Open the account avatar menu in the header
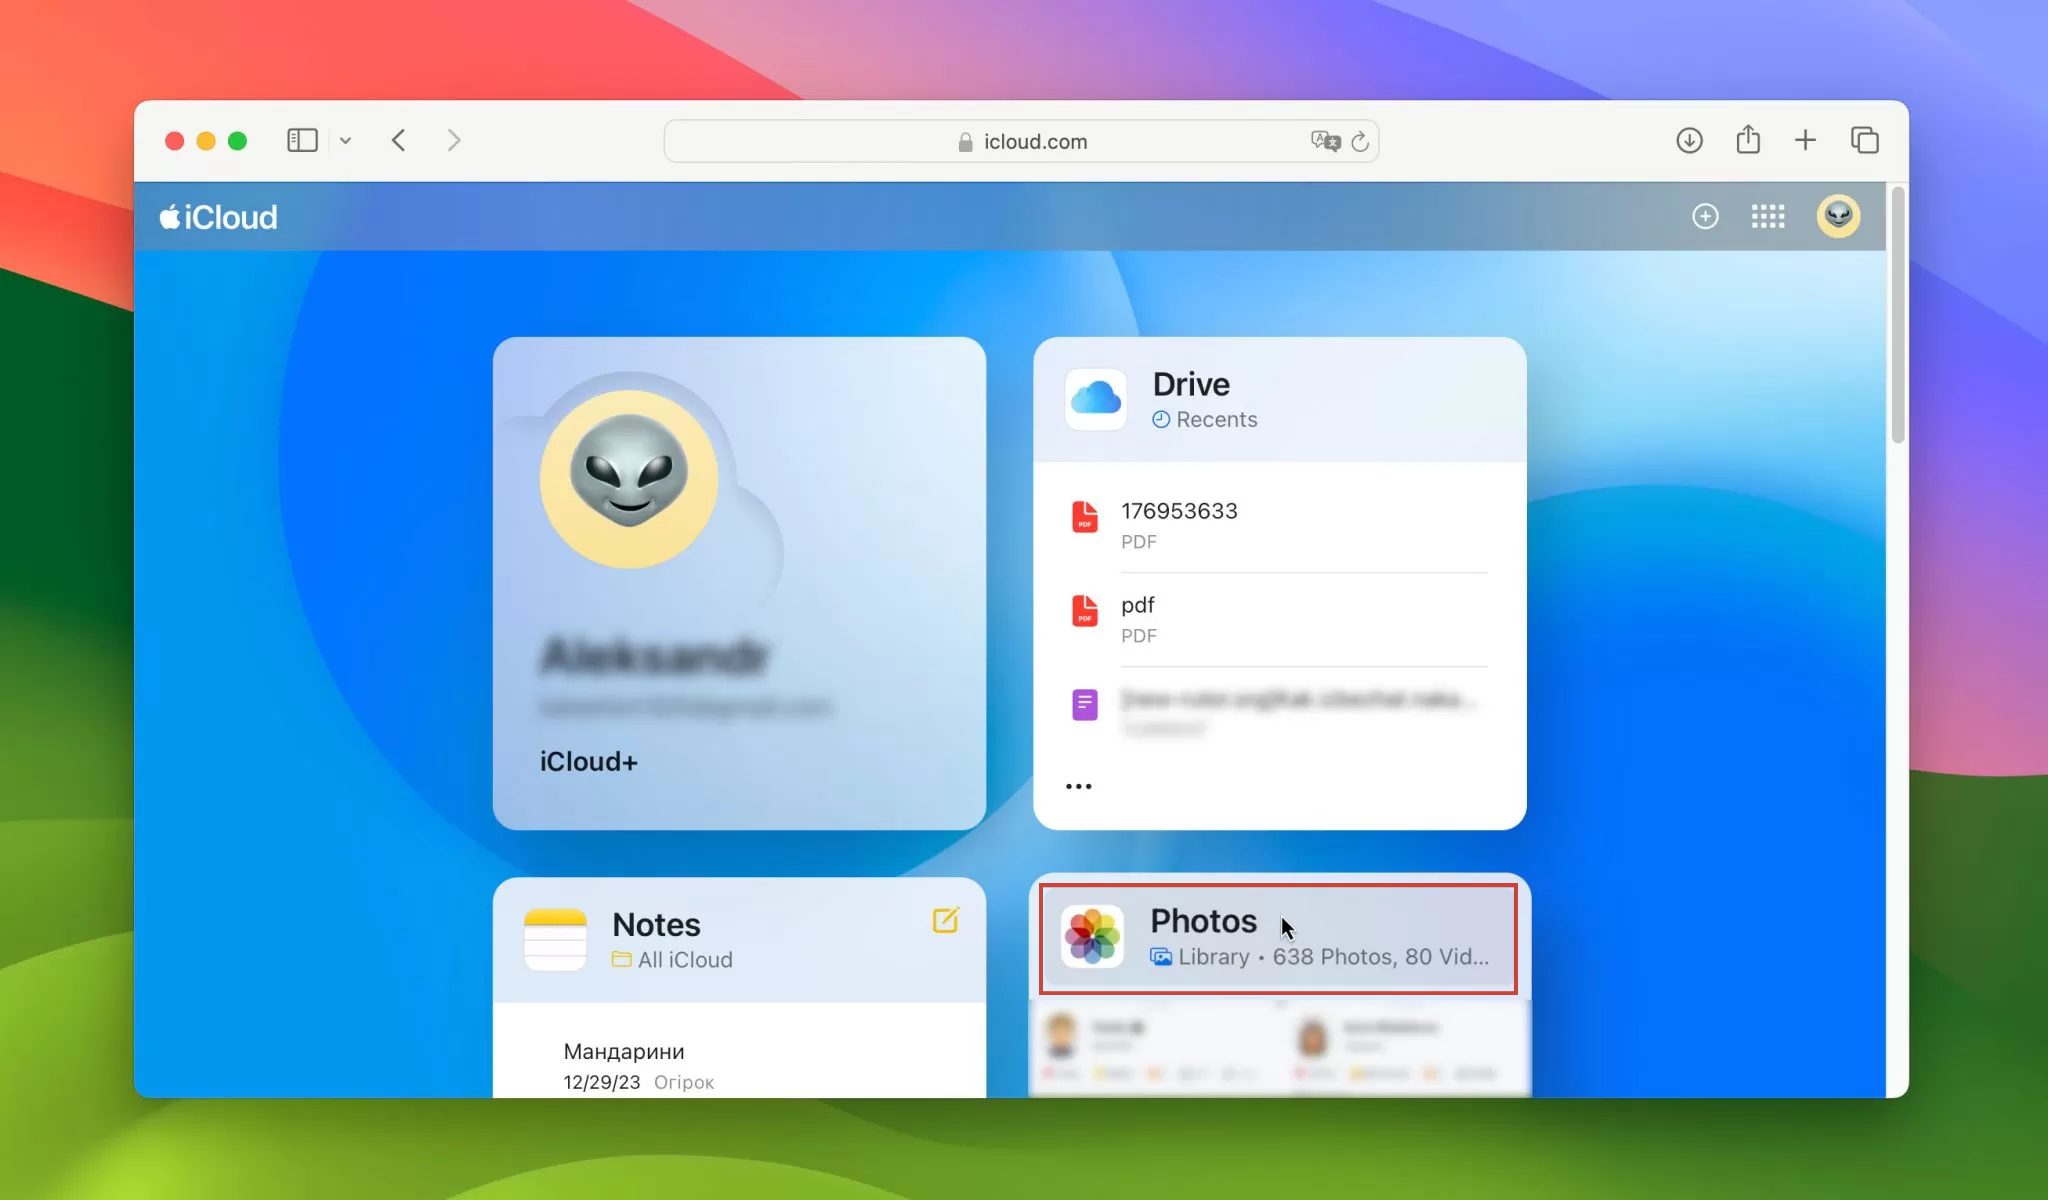This screenshot has width=2048, height=1200. click(1837, 216)
